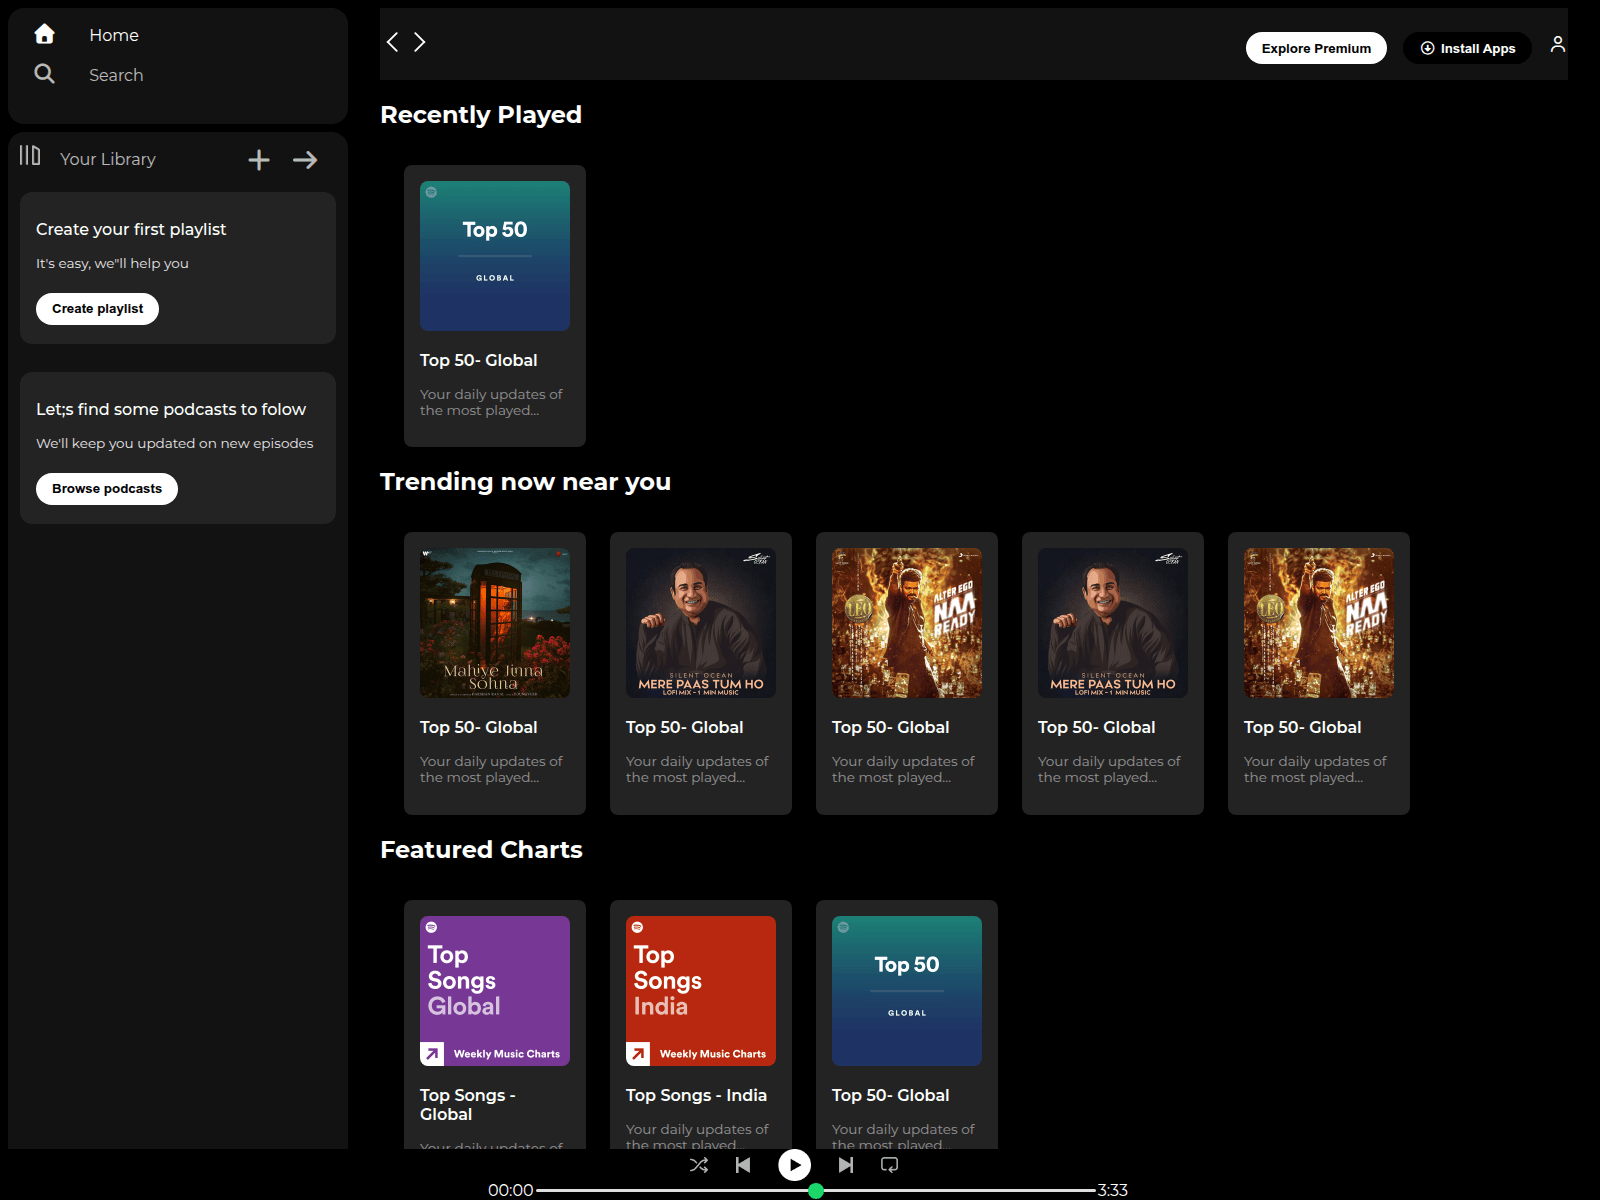This screenshot has width=1600, height=1200.
Task: Click 'Create your first playlist' text
Action: pyautogui.click(x=131, y=229)
